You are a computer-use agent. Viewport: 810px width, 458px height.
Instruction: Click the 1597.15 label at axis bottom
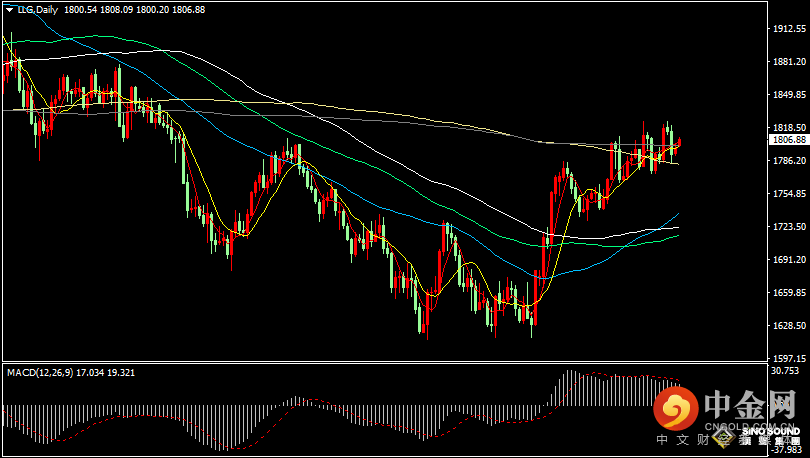click(789, 358)
